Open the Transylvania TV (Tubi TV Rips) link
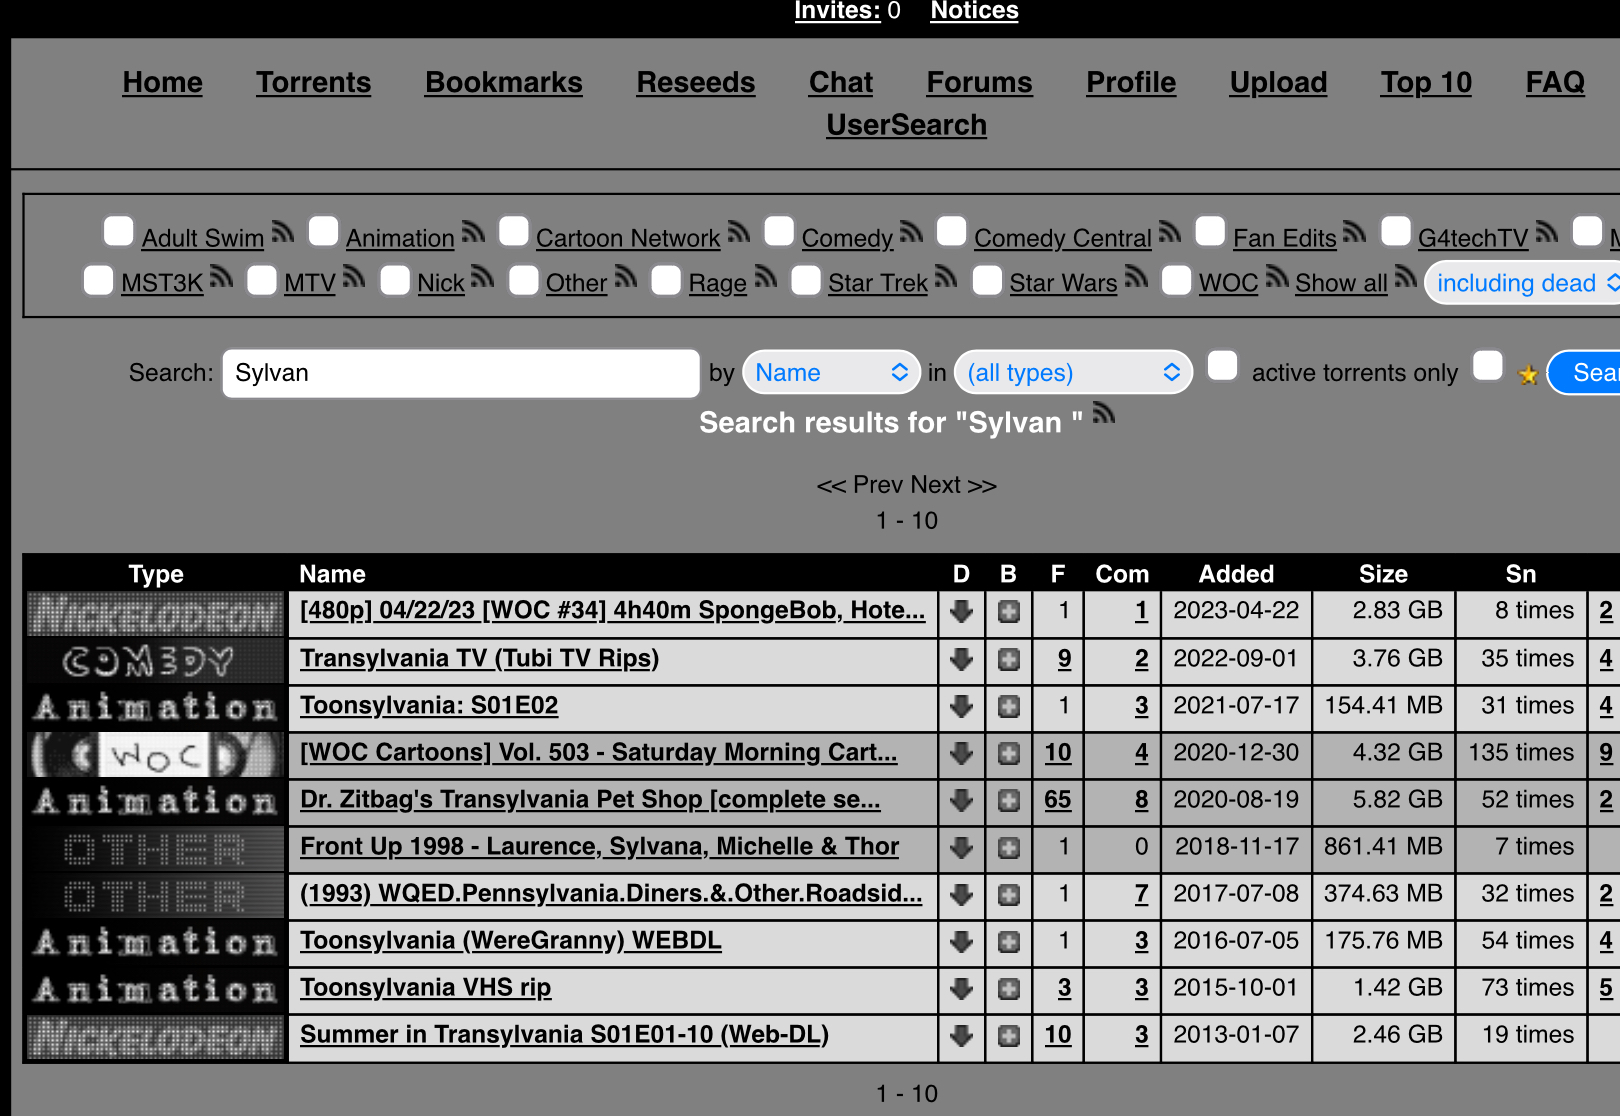 tap(480, 659)
